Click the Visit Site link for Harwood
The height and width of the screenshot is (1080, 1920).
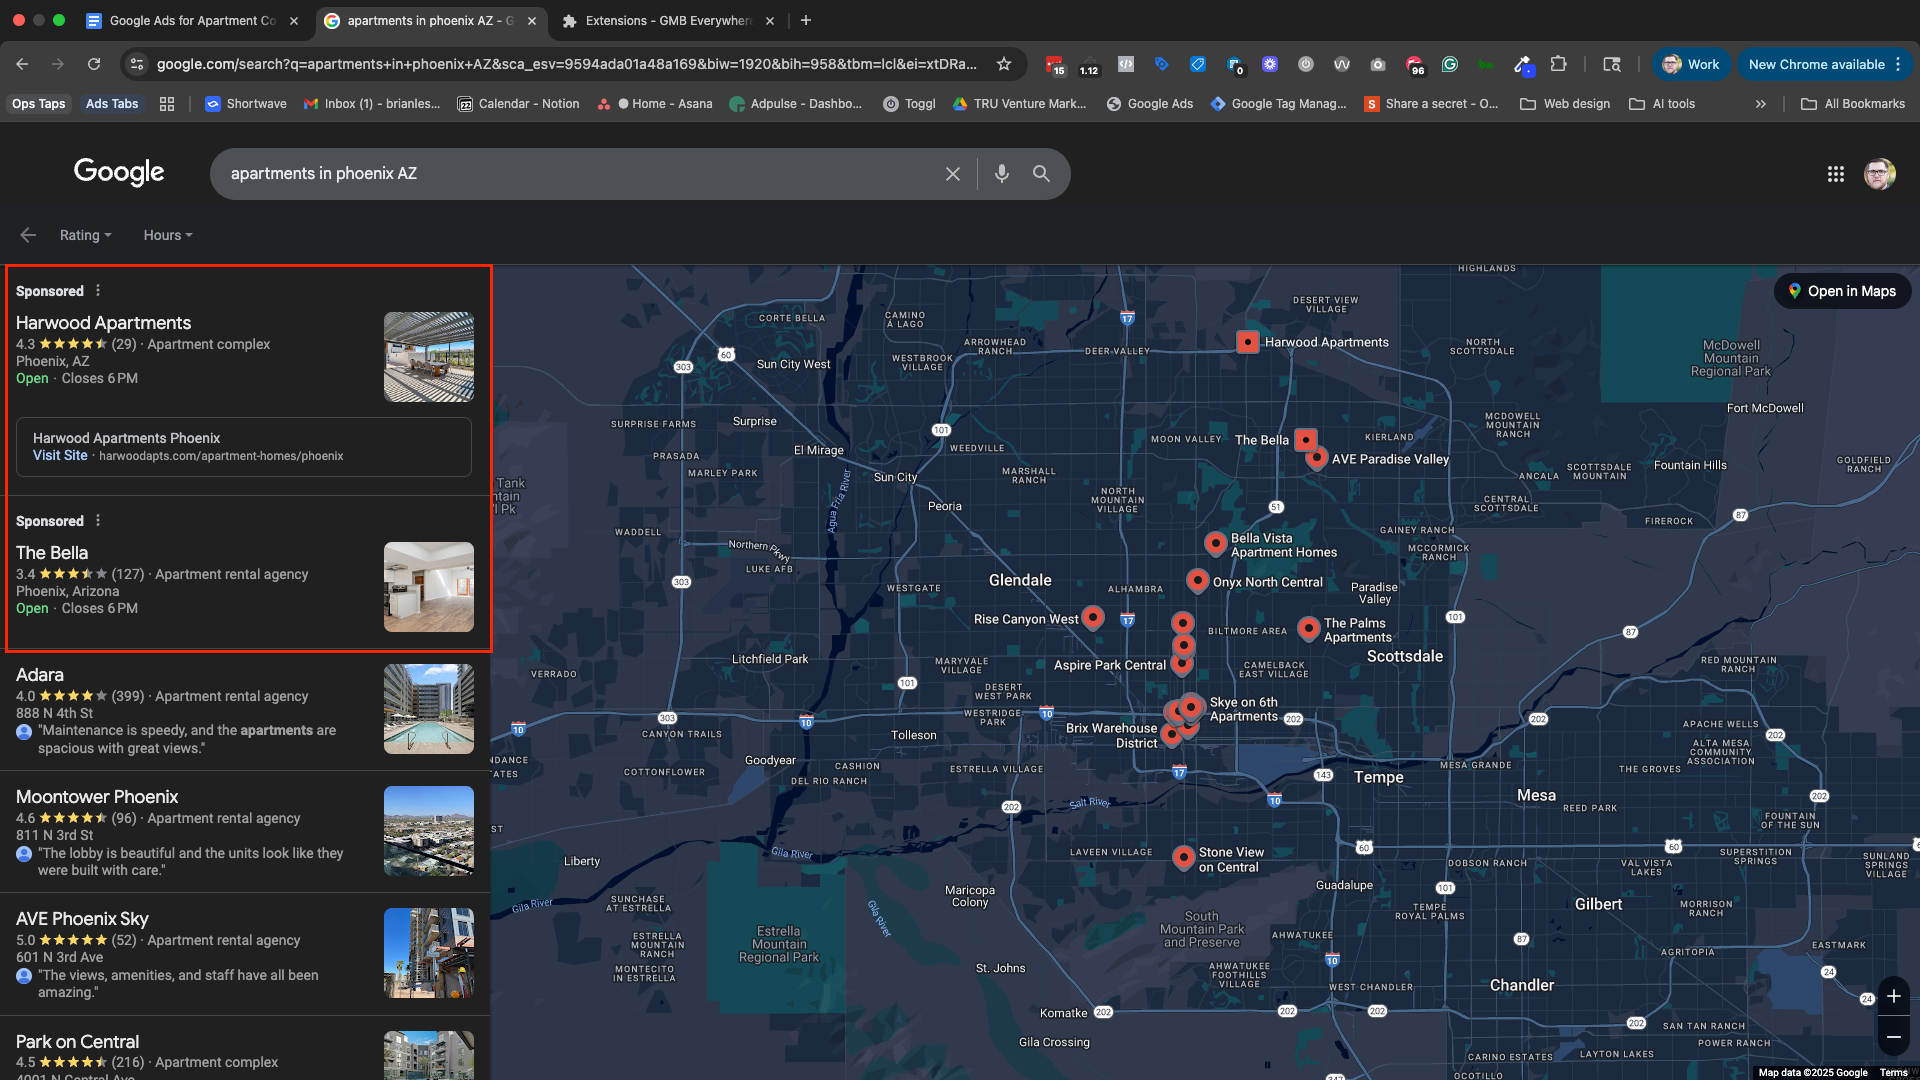click(60, 456)
